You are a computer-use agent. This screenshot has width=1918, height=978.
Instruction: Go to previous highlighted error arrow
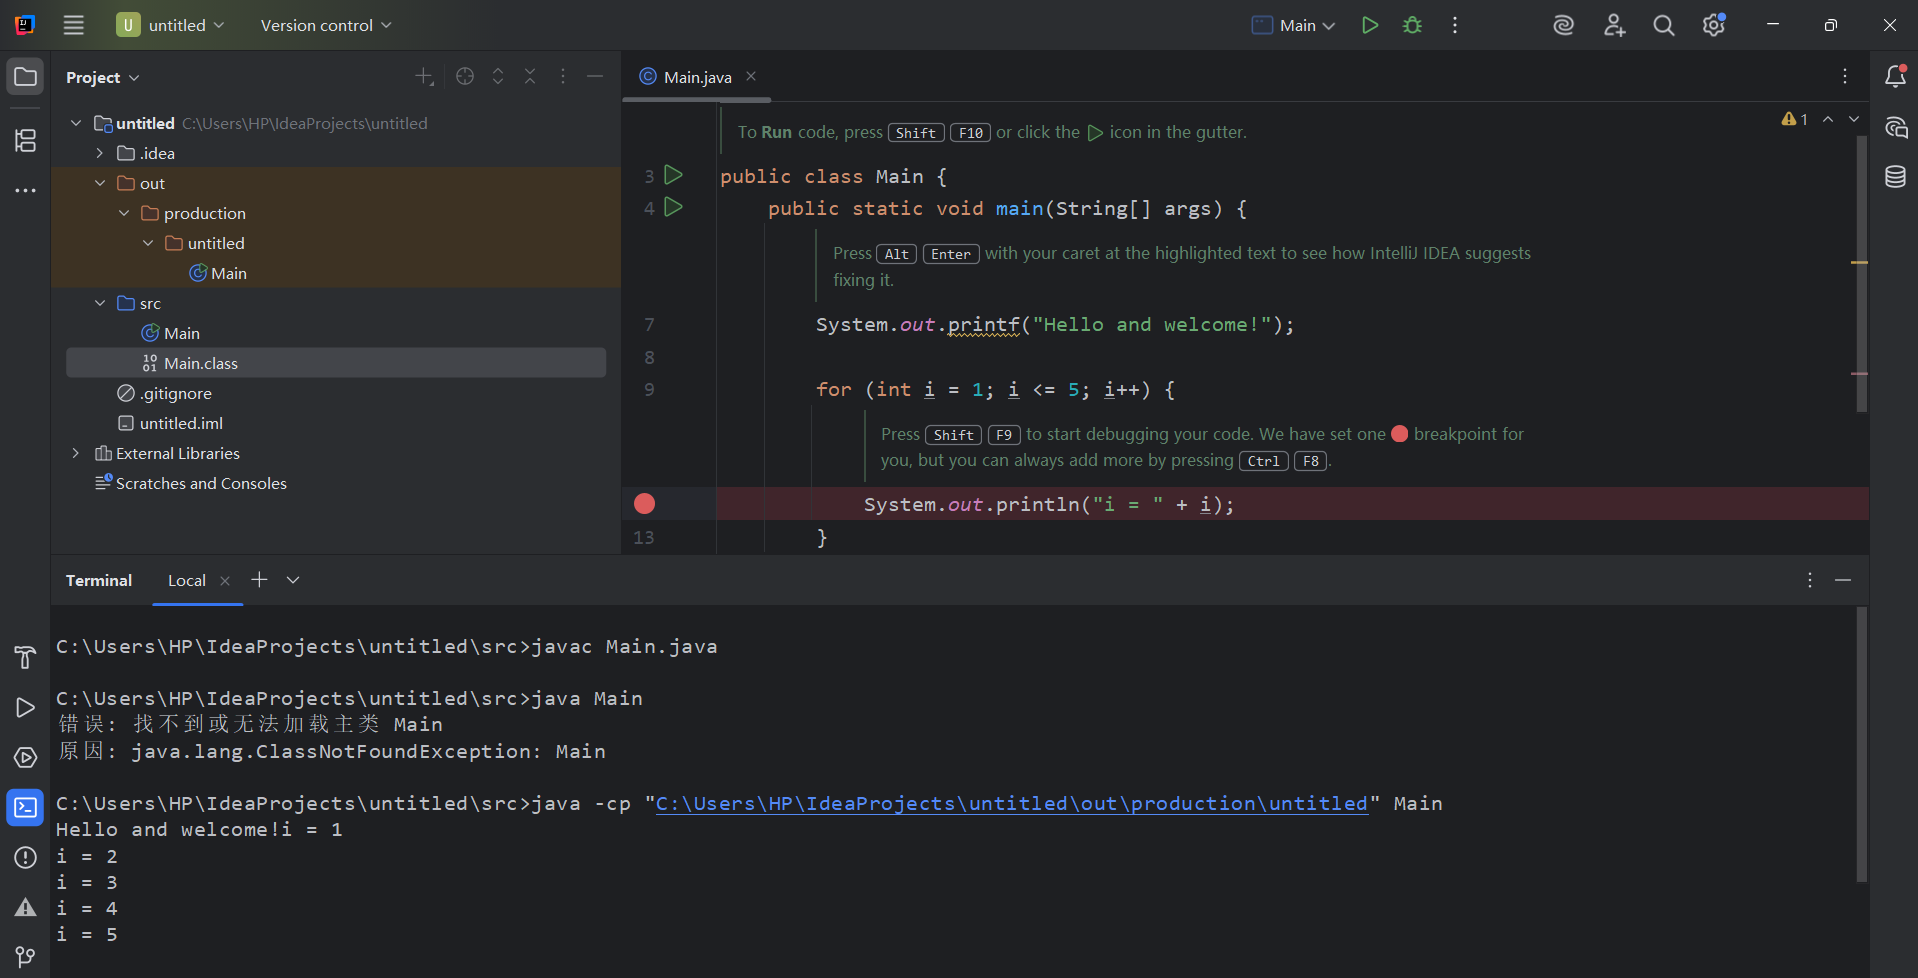coord(1828,119)
